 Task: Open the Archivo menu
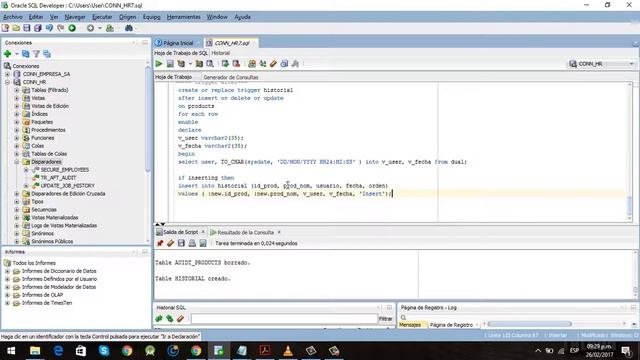tap(13, 17)
